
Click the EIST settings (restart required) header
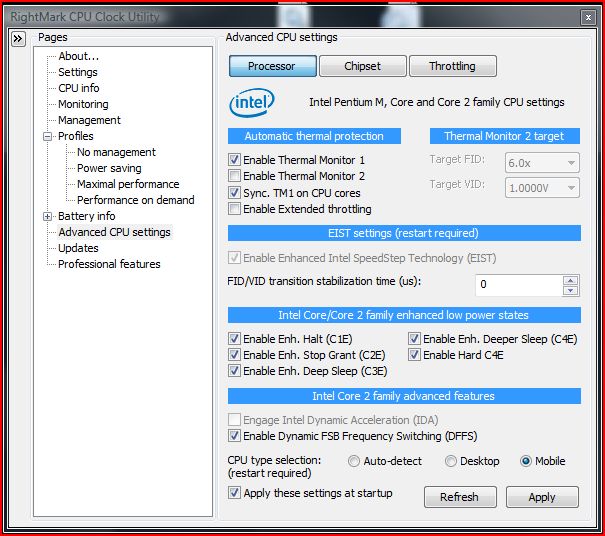click(x=404, y=233)
